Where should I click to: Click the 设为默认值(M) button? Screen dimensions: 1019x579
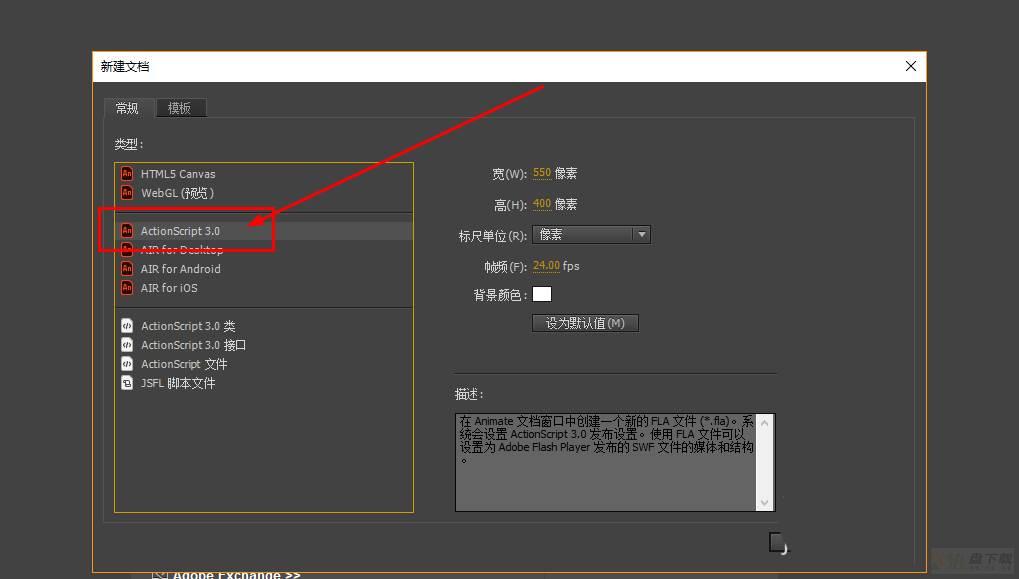(x=585, y=323)
